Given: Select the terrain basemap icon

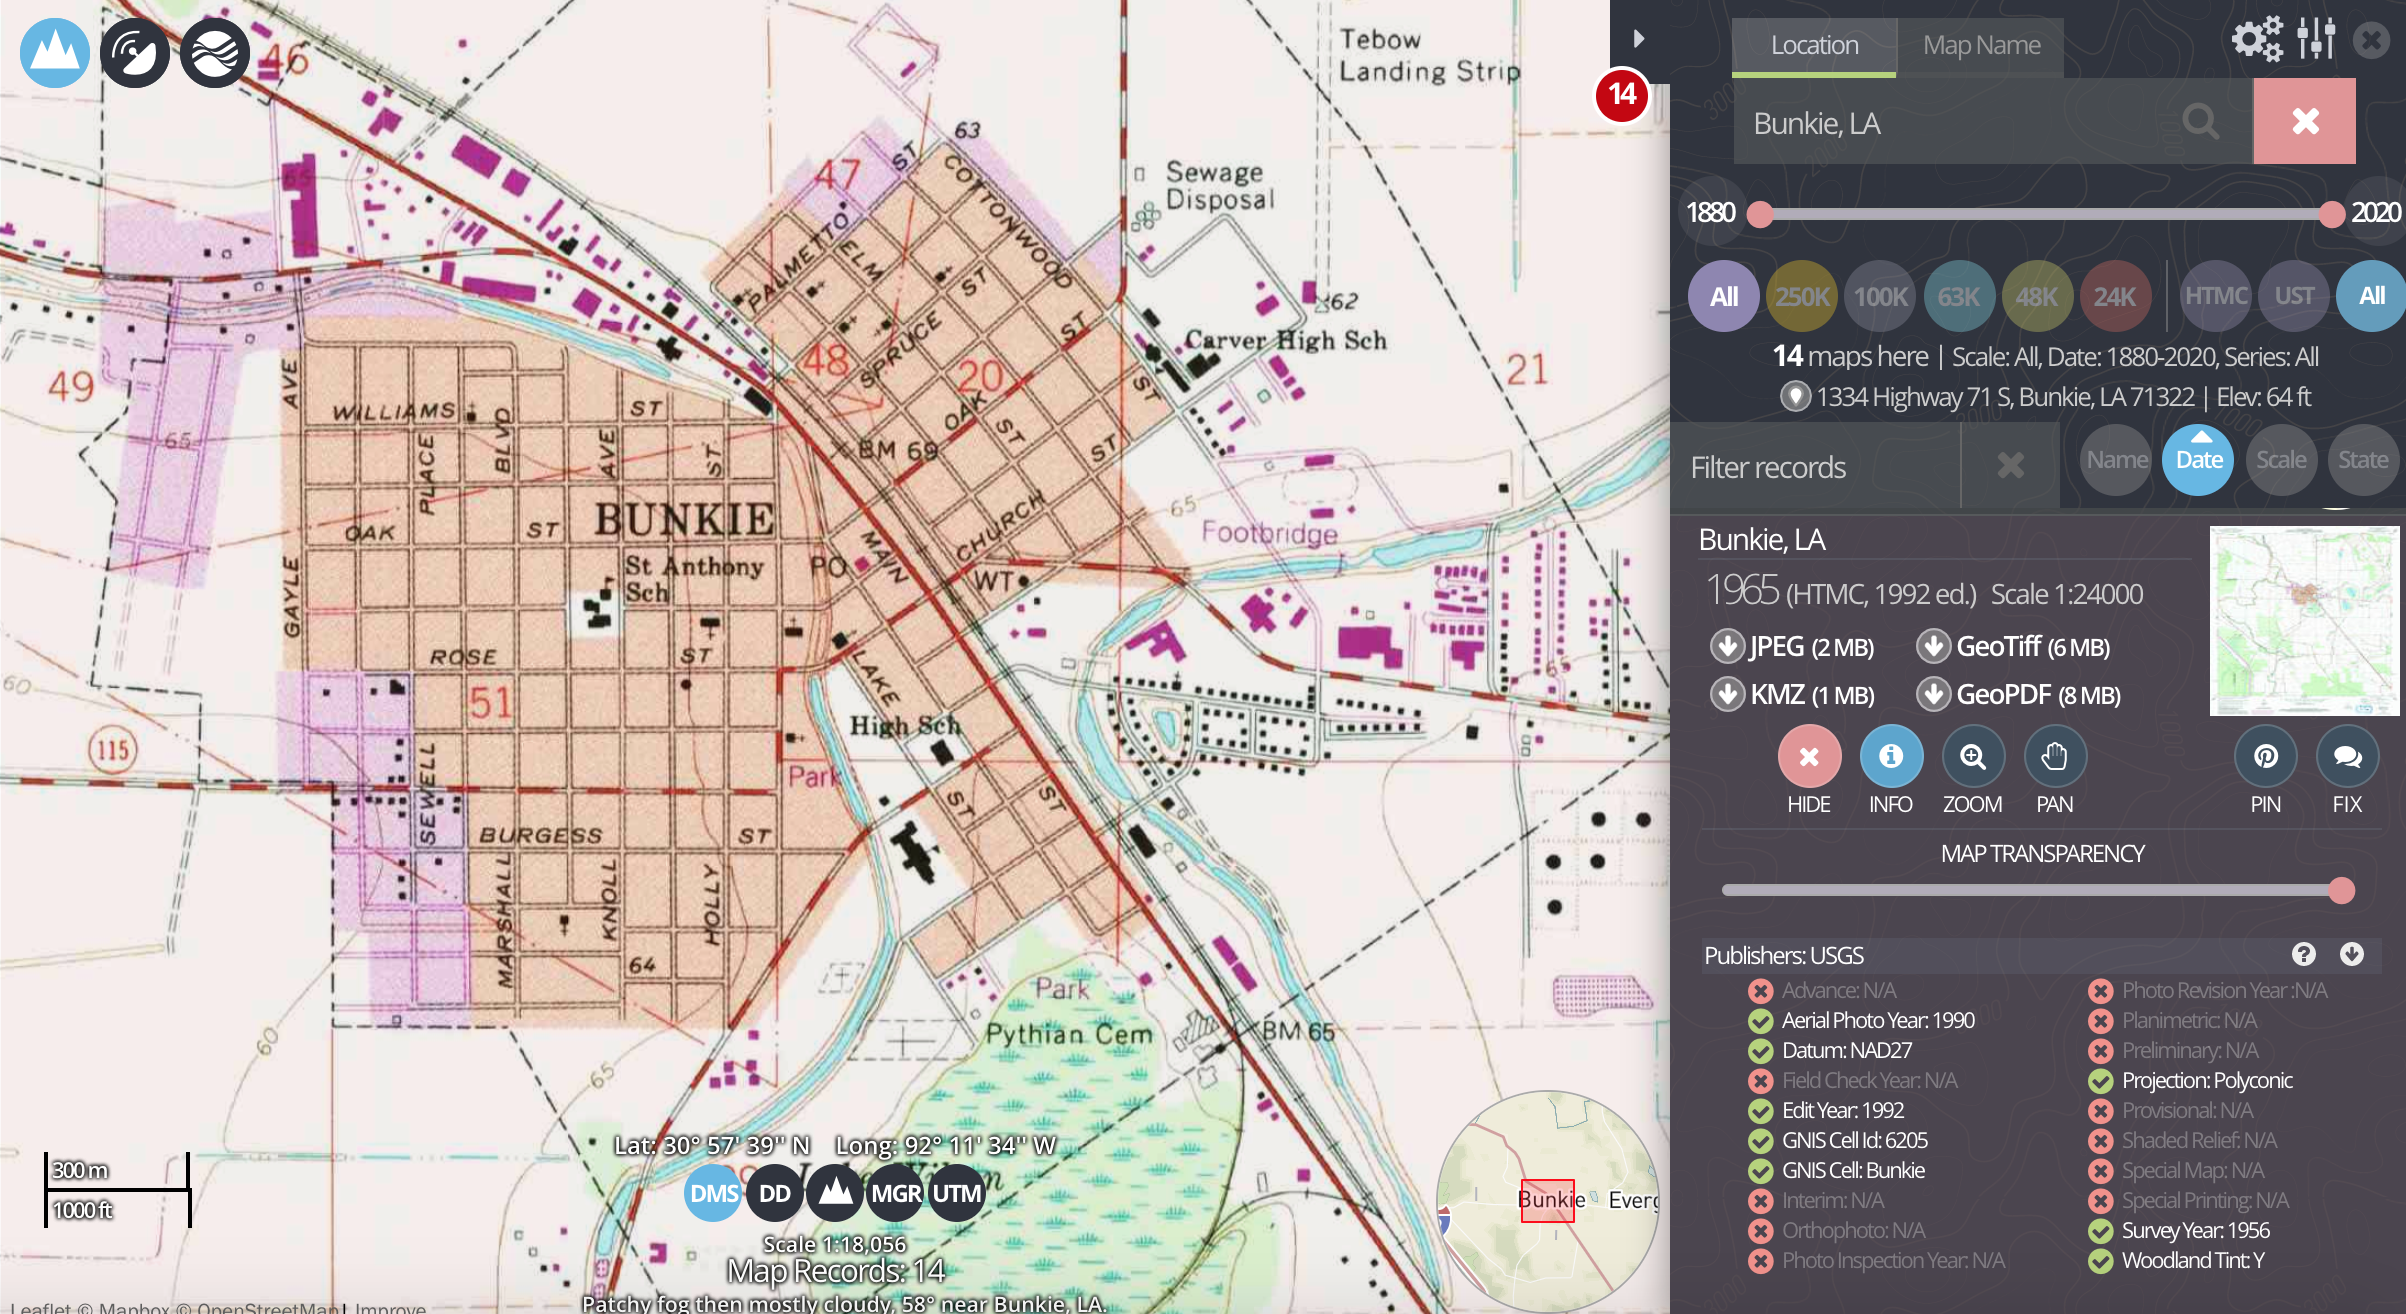Looking at the screenshot, I should point(55,53).
